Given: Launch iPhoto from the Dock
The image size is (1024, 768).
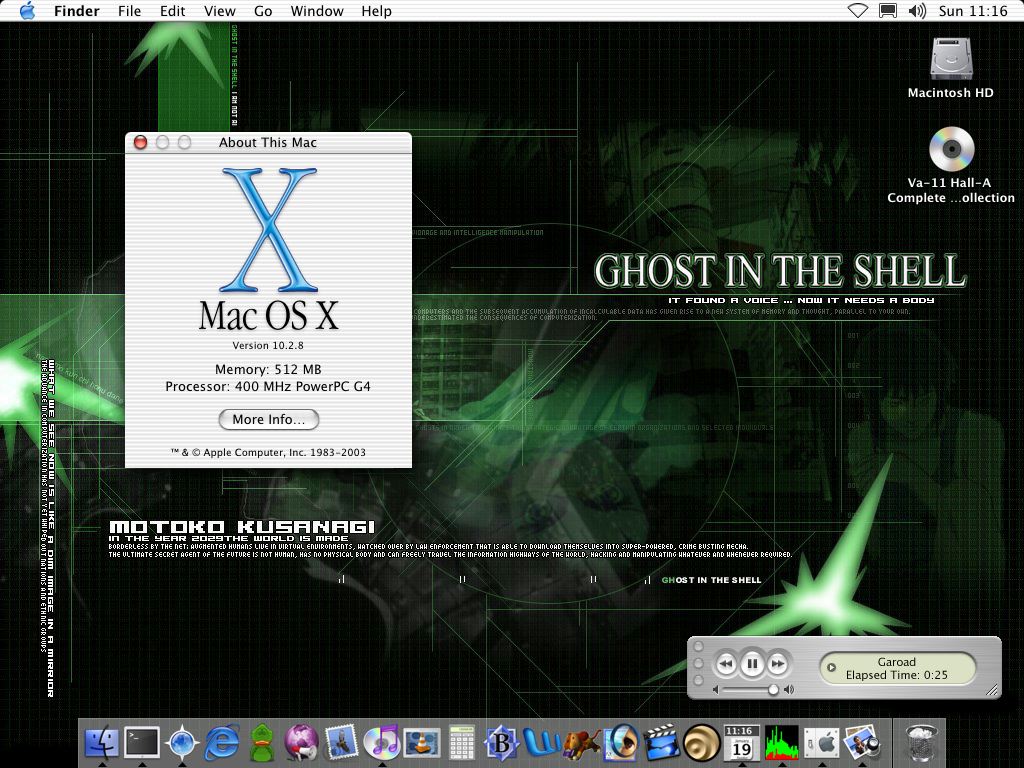Looking at the screenshot, I should click(861, 742).
